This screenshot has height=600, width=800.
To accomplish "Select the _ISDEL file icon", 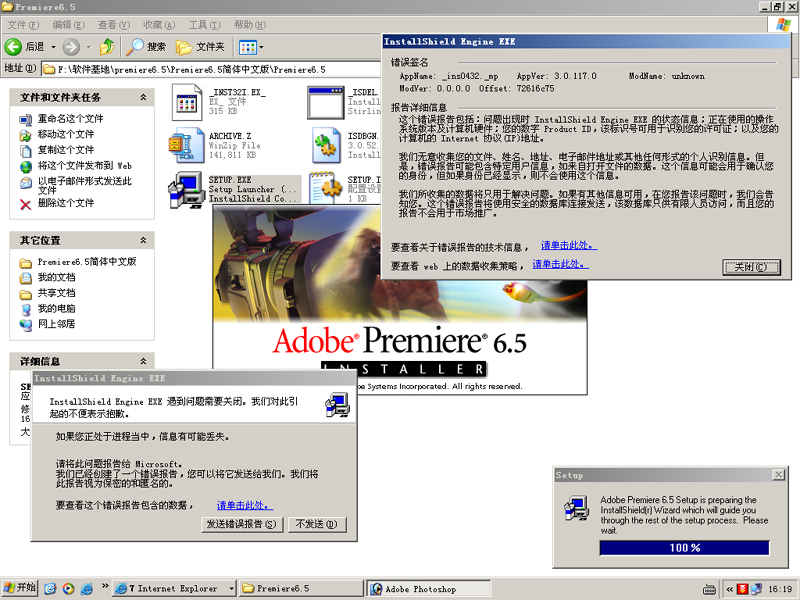I will click(x=326, y=103).
